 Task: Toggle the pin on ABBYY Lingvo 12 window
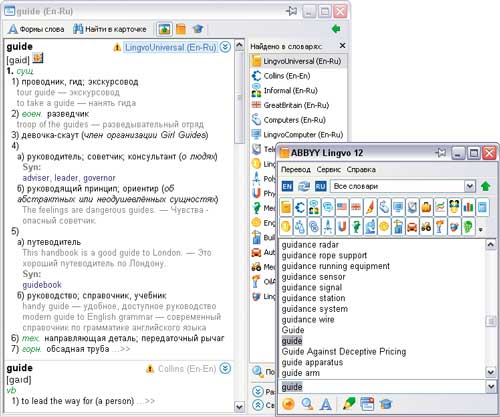coord(441,153)
